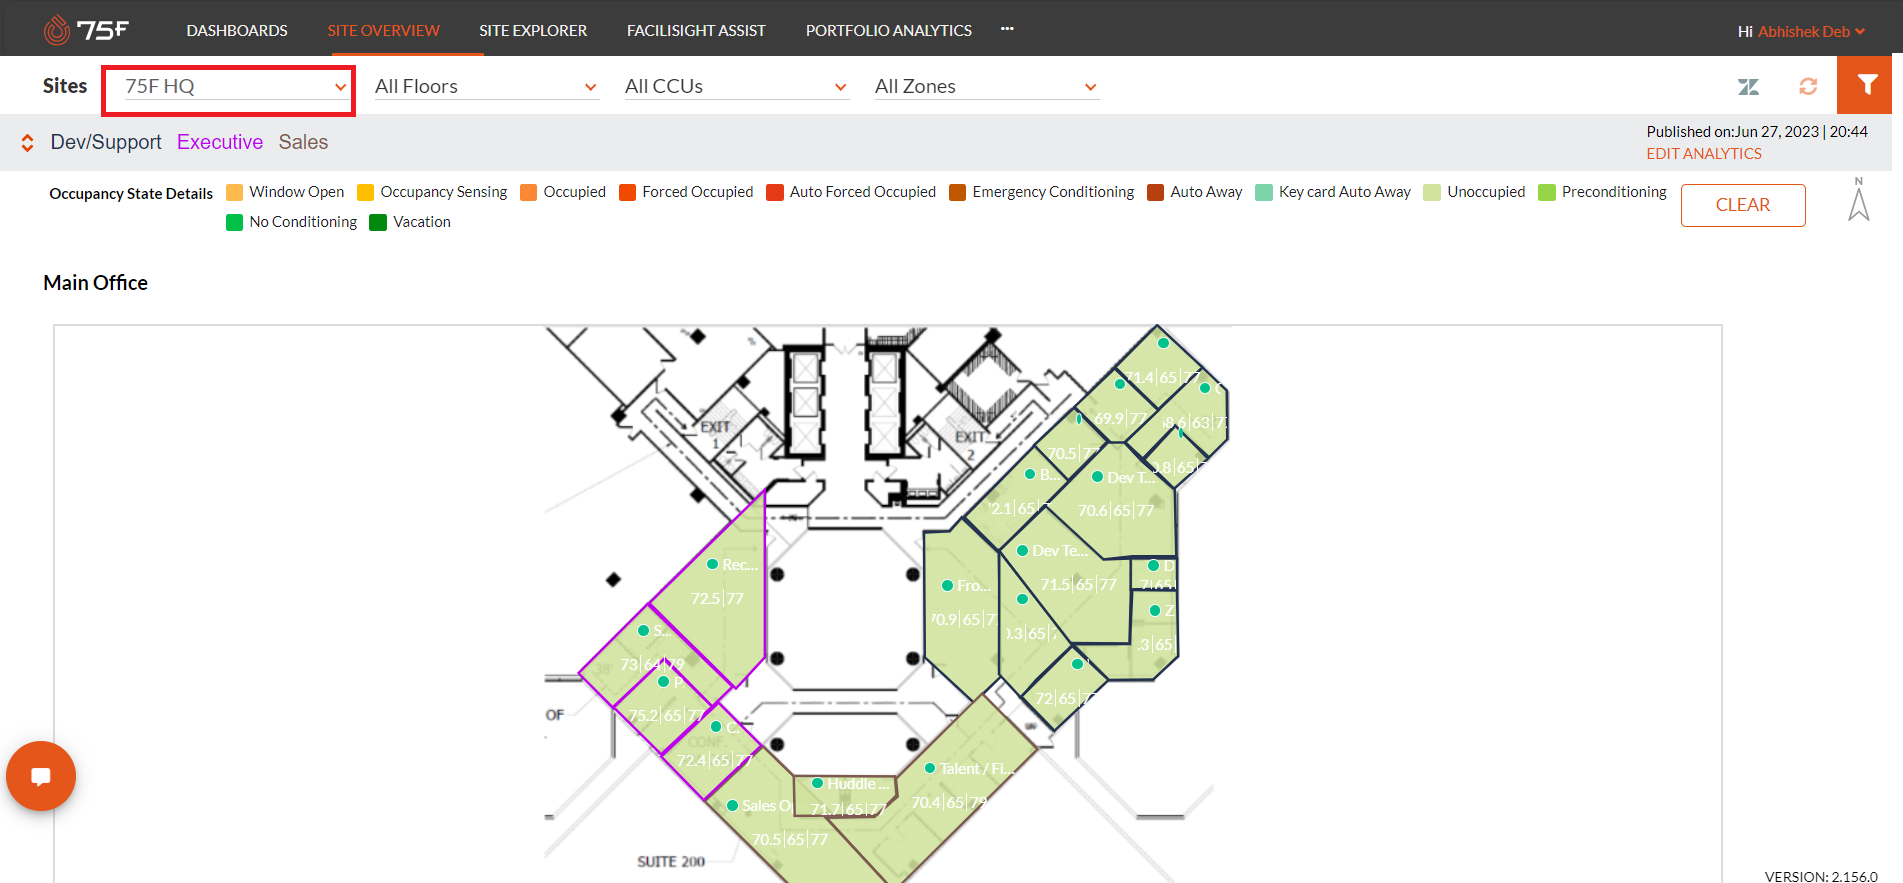Select the Sales analytics view
Screen dimensions: 1903x883
(303, 142)
